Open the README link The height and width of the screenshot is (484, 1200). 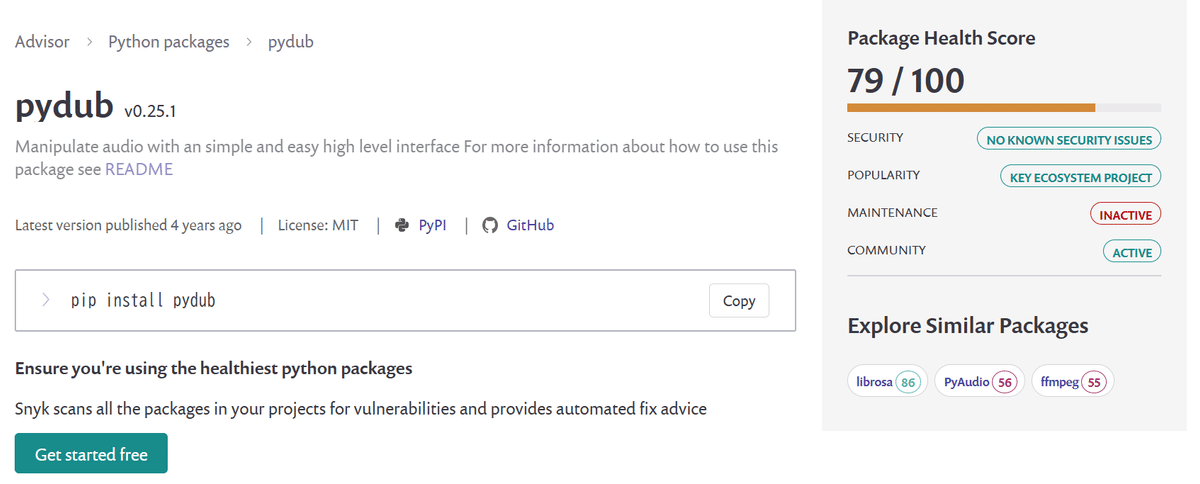click(x=139, y=170)
